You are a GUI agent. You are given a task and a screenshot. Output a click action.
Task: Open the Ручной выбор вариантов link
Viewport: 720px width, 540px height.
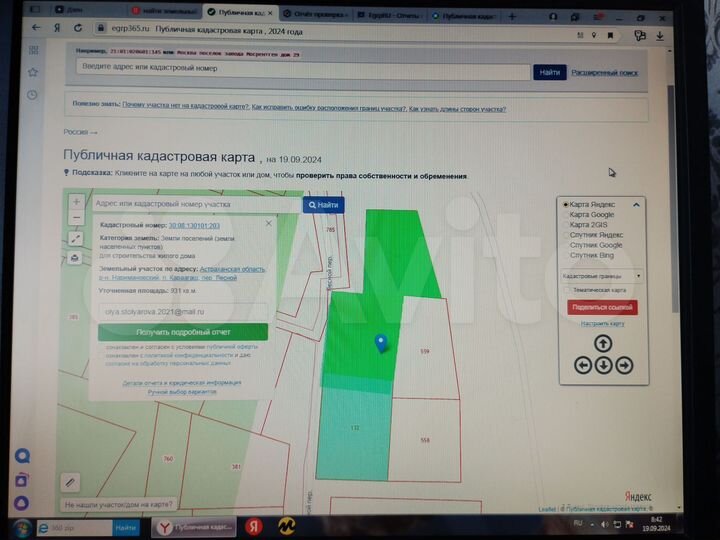coord(182,392)
